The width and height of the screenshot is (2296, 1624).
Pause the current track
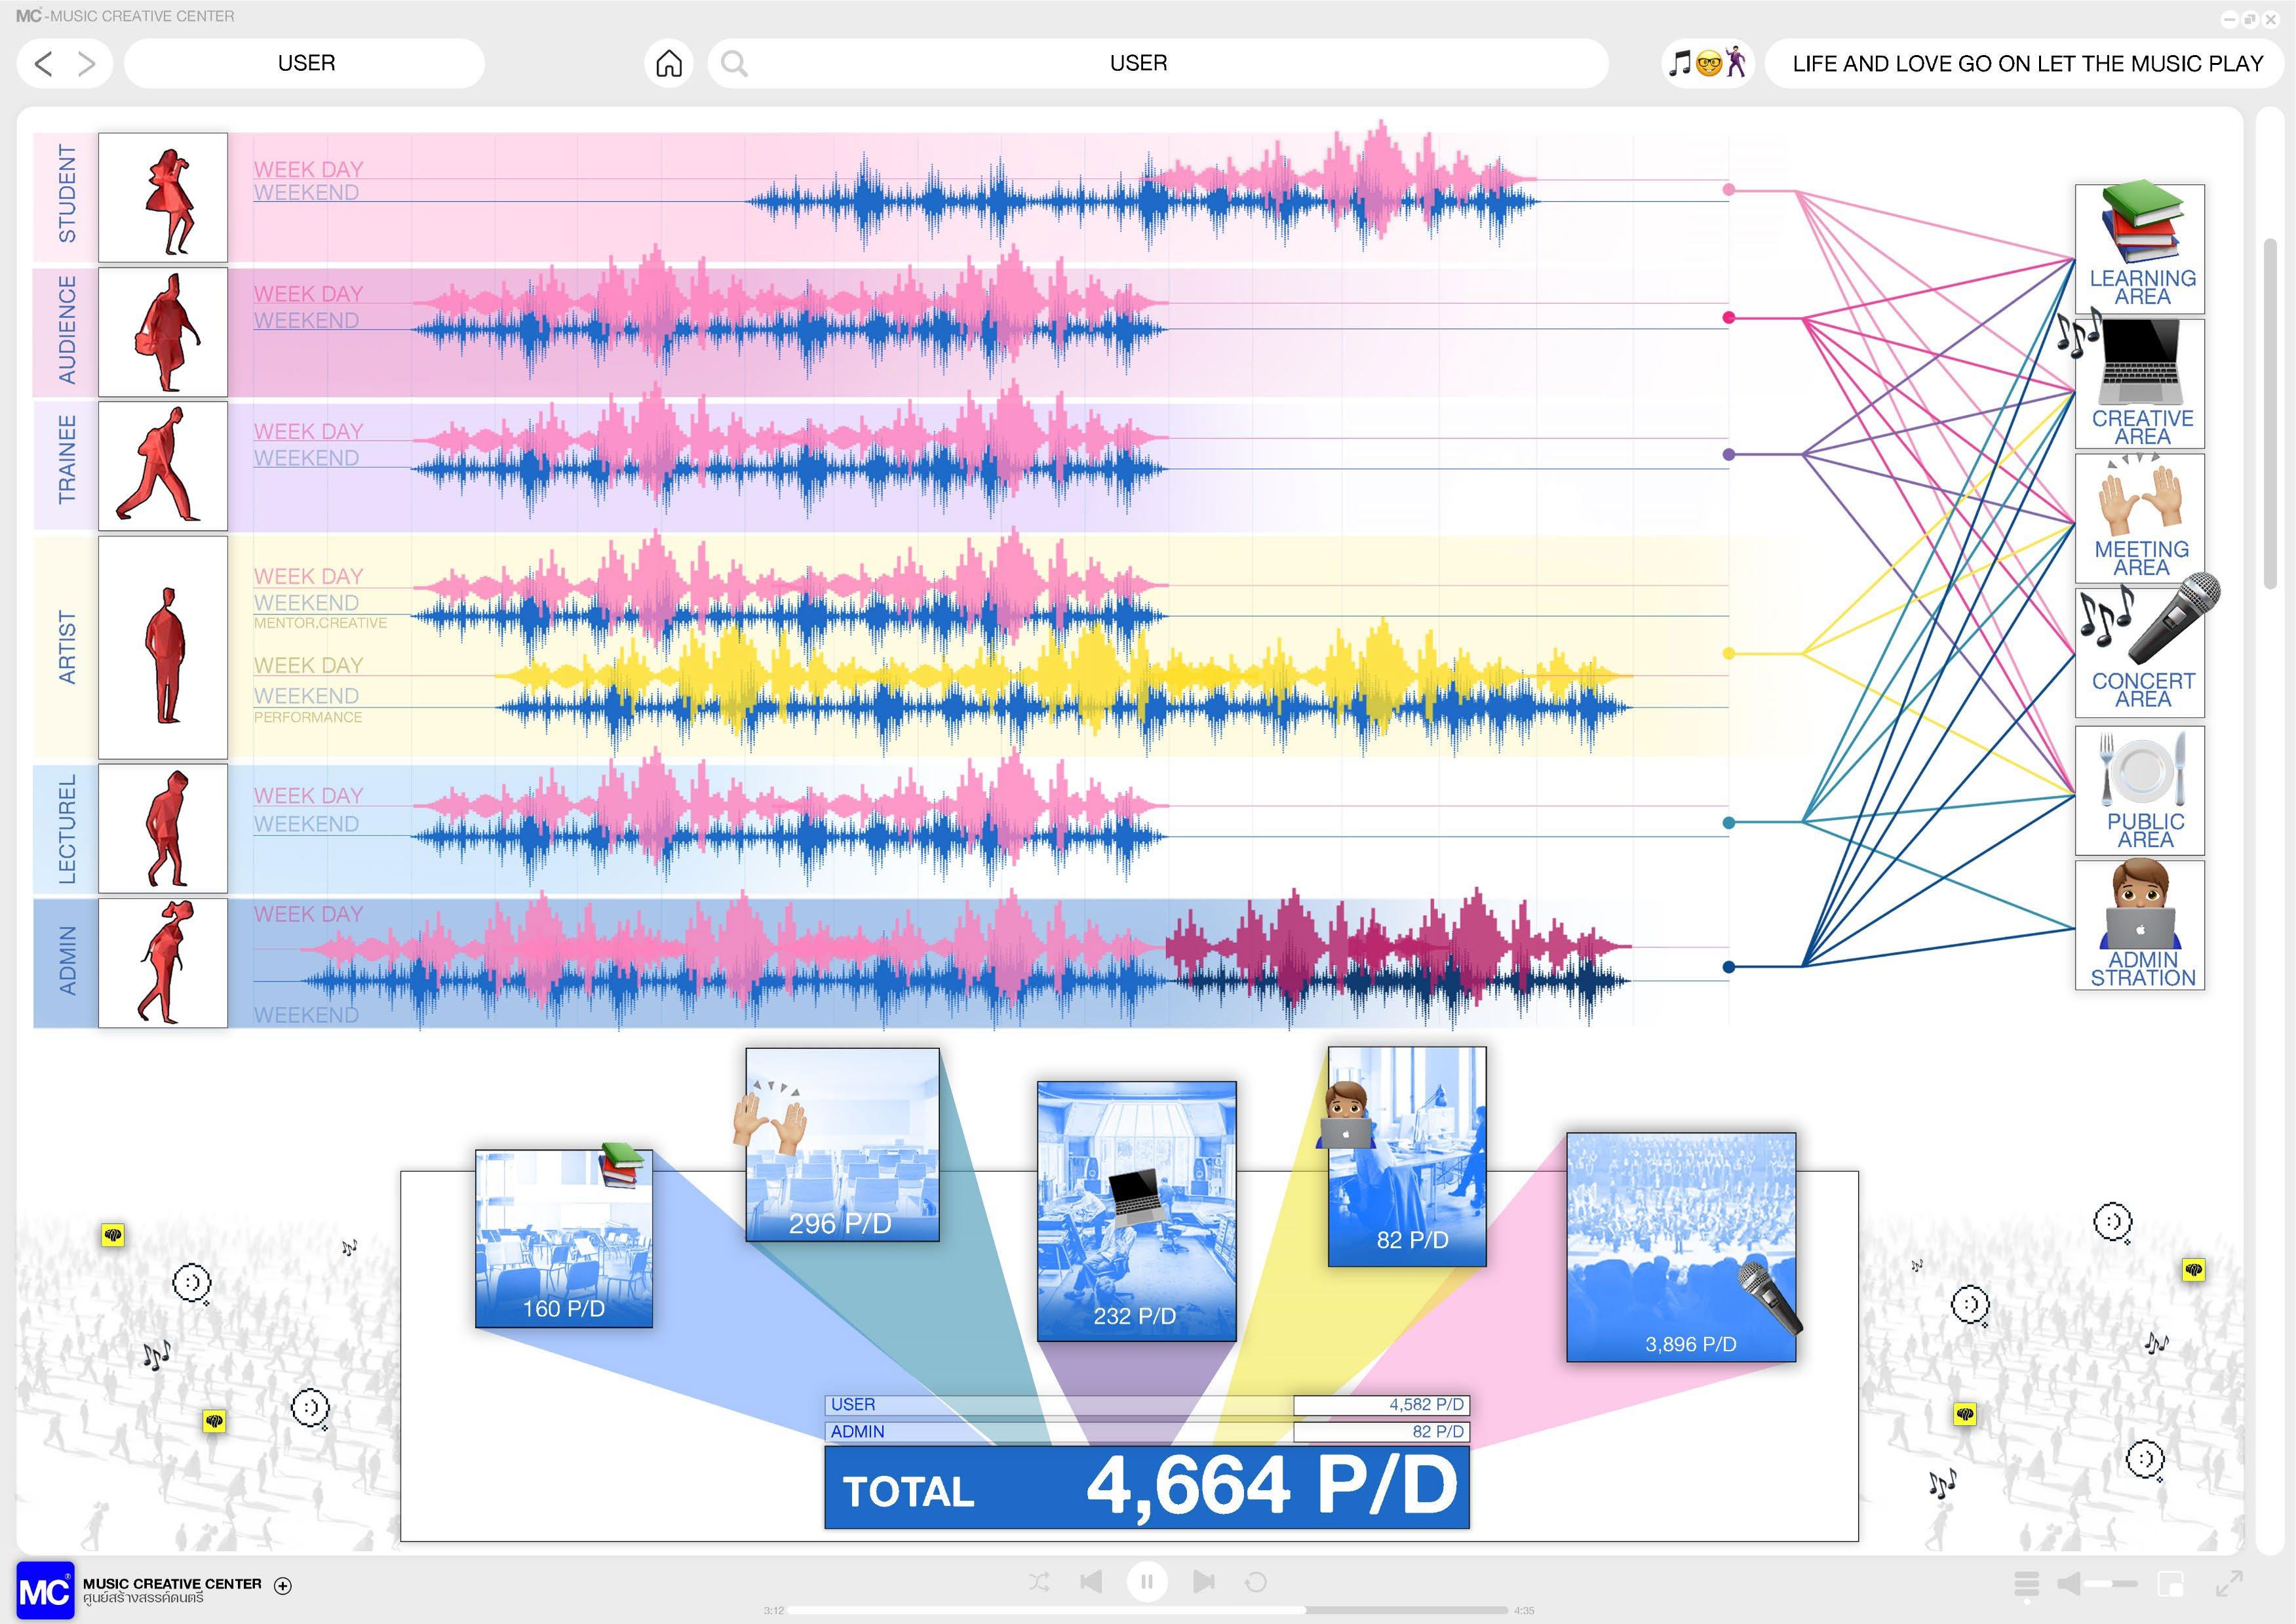[1147, 1582]
